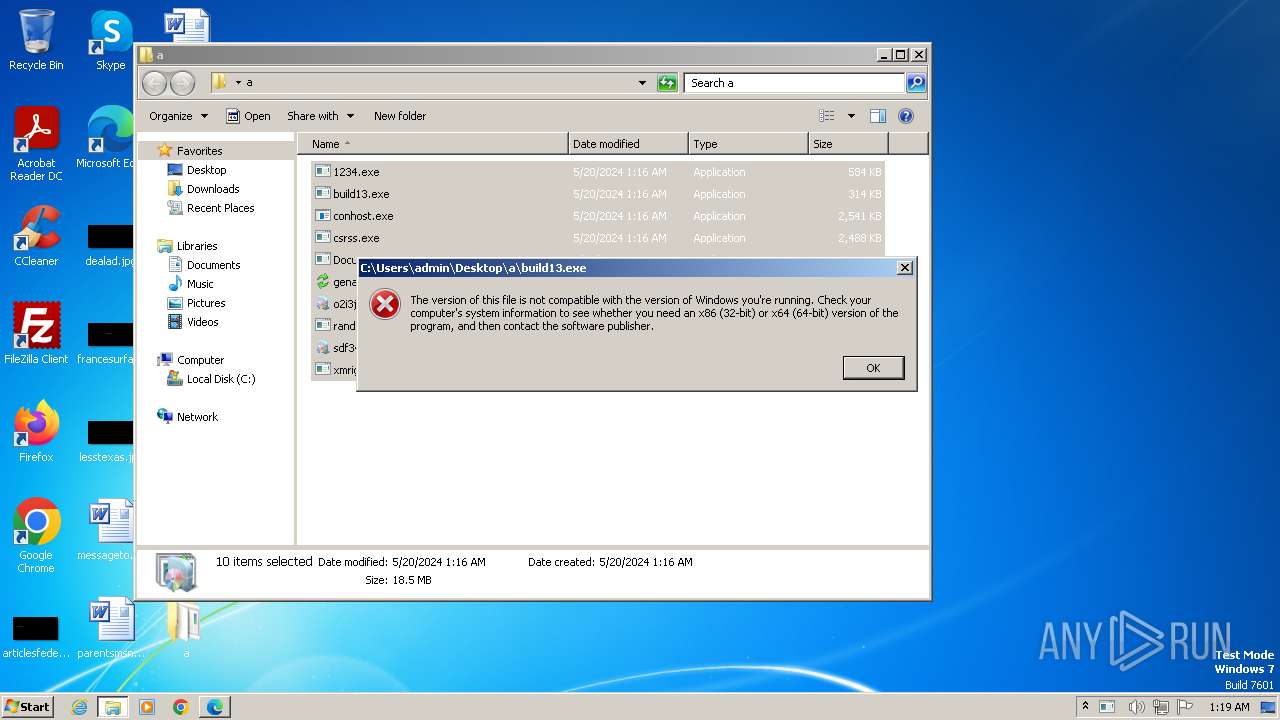This screenshot has height=720, width=1280.
Task: Open the Pictures library
Action: pos(206,303)
